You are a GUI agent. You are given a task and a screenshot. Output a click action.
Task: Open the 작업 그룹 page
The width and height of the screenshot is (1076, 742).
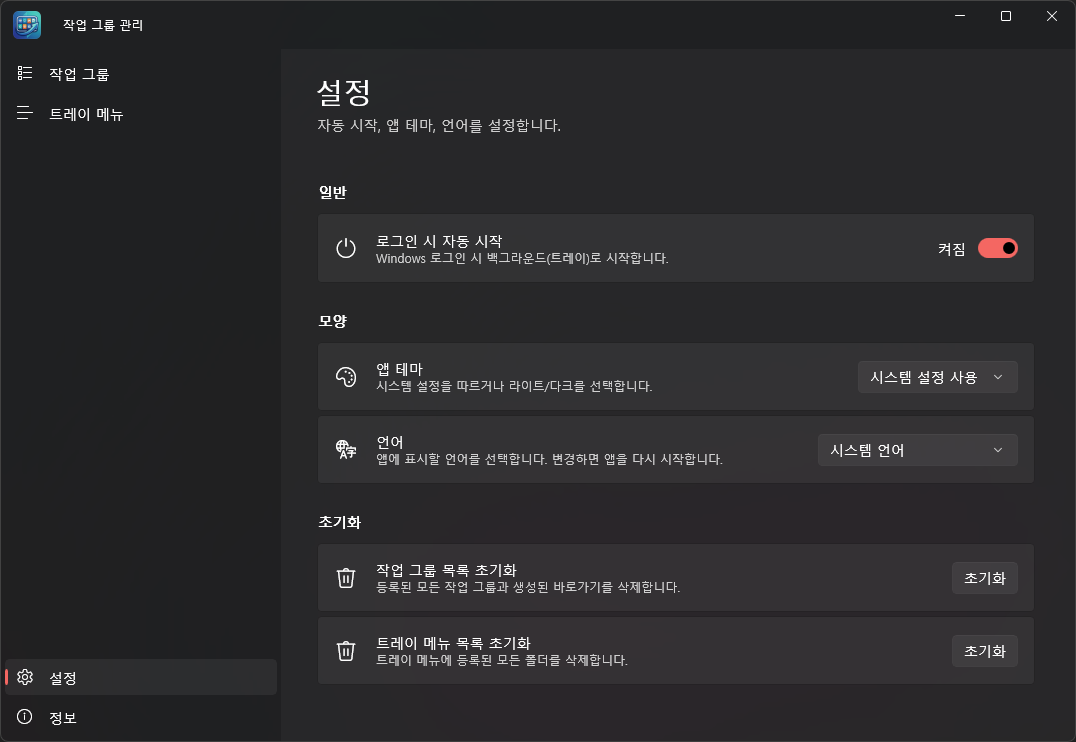pos(141,73)
